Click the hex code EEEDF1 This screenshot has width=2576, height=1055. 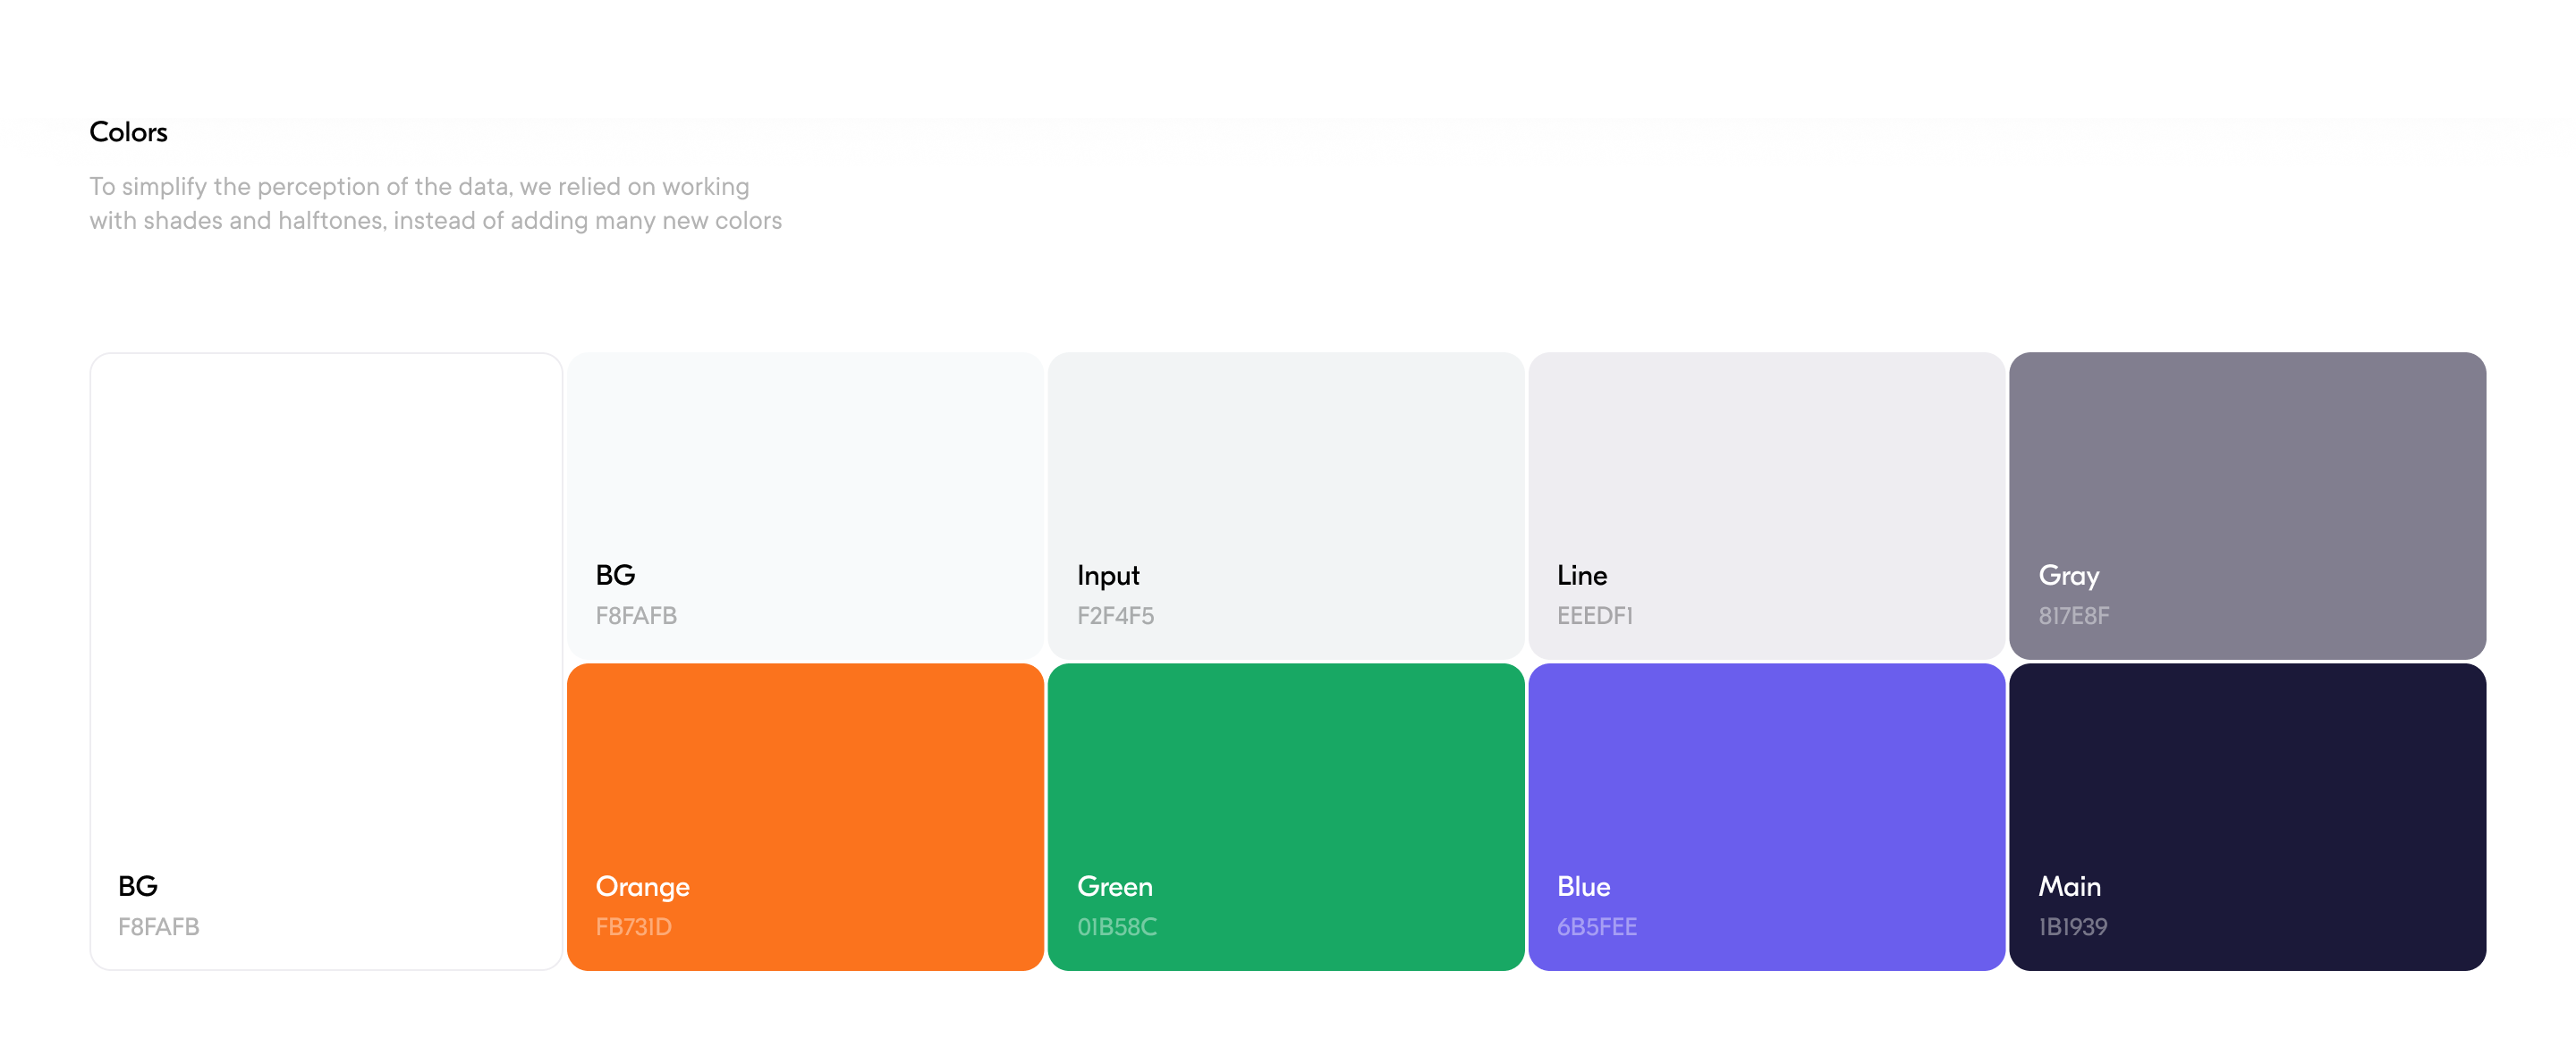point(1594,616)
